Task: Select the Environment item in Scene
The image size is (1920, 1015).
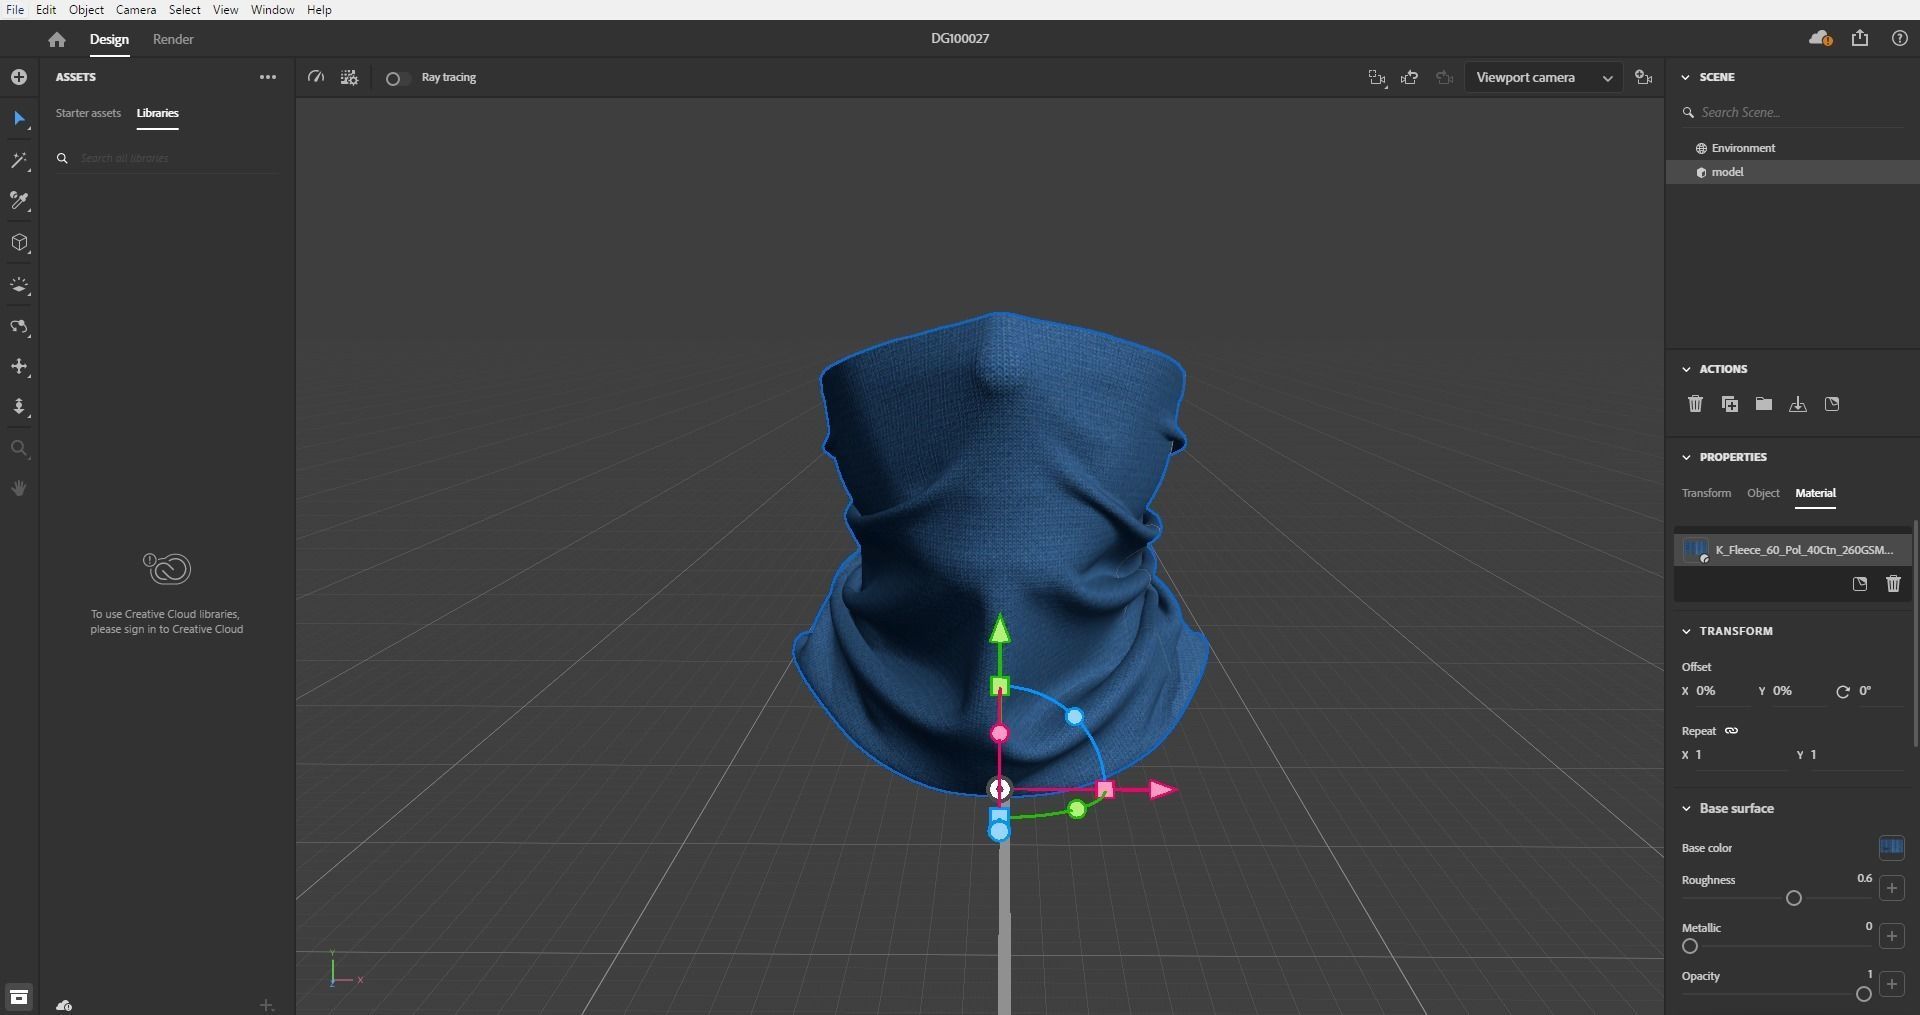Action: pyautogui.click(x=1743, y=148)
